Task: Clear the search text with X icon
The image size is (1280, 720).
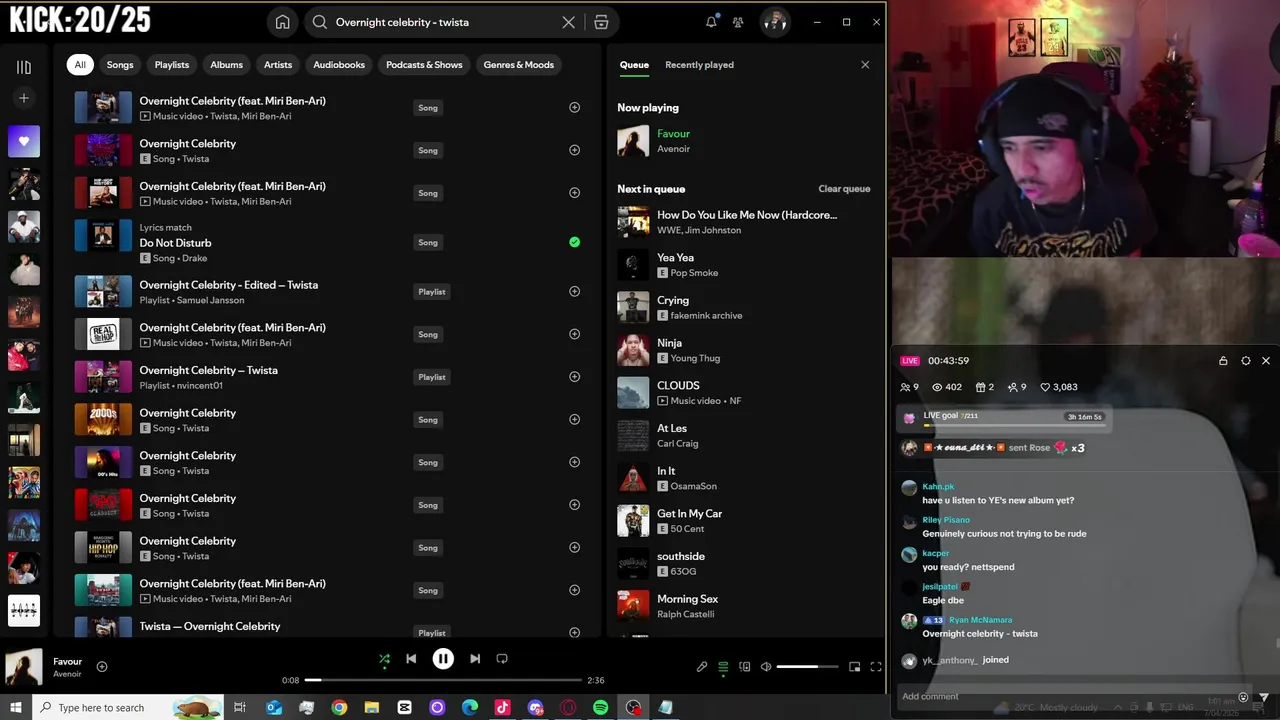Action: pyautogui.click(x=568, y=22)
